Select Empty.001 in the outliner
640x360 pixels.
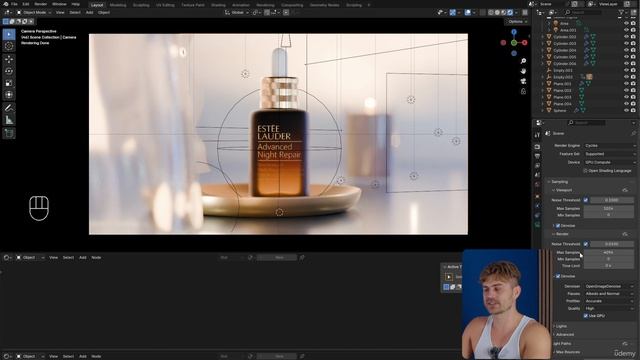coord(563,71)
